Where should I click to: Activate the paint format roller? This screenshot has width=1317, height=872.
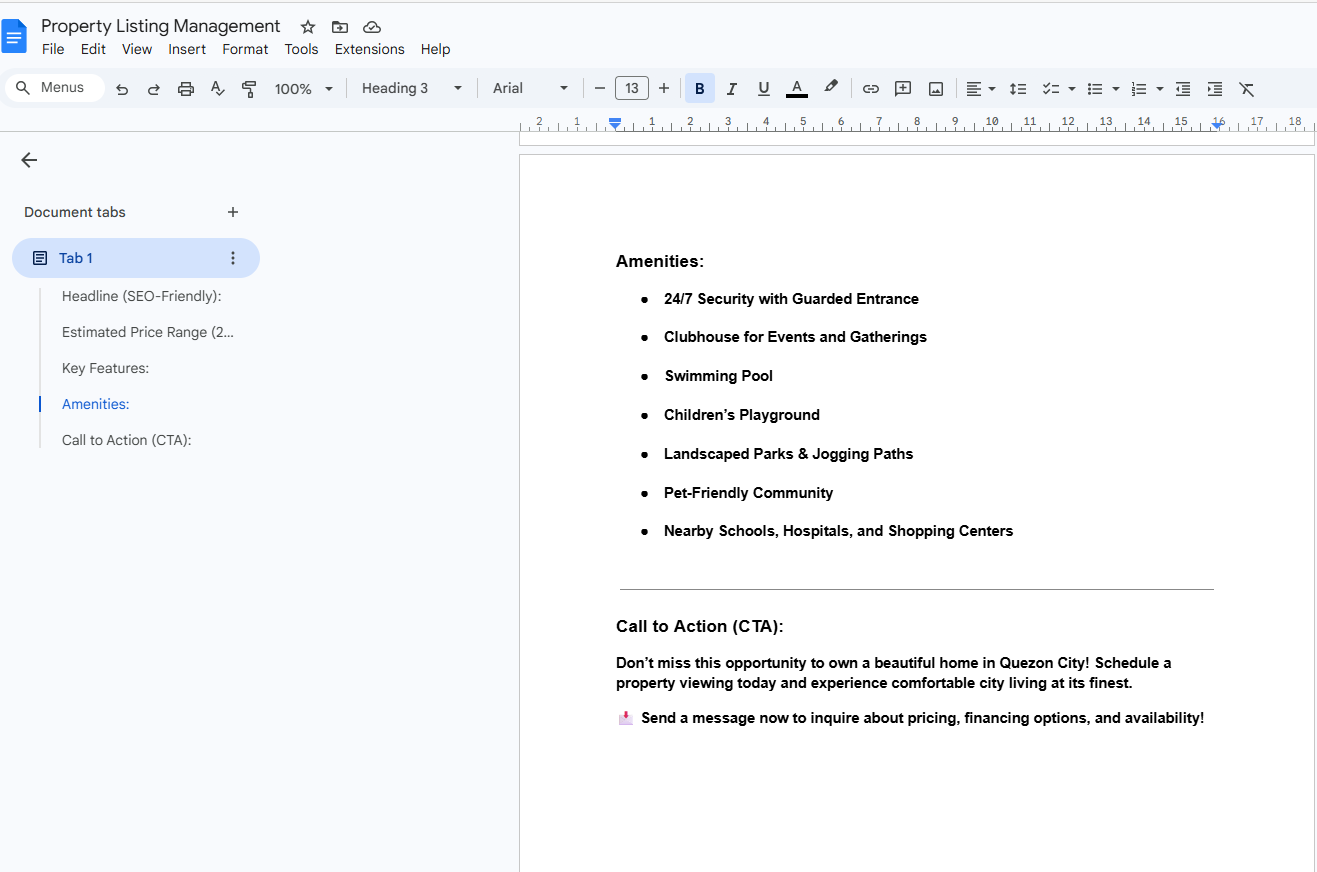click(x=250, y=89)
